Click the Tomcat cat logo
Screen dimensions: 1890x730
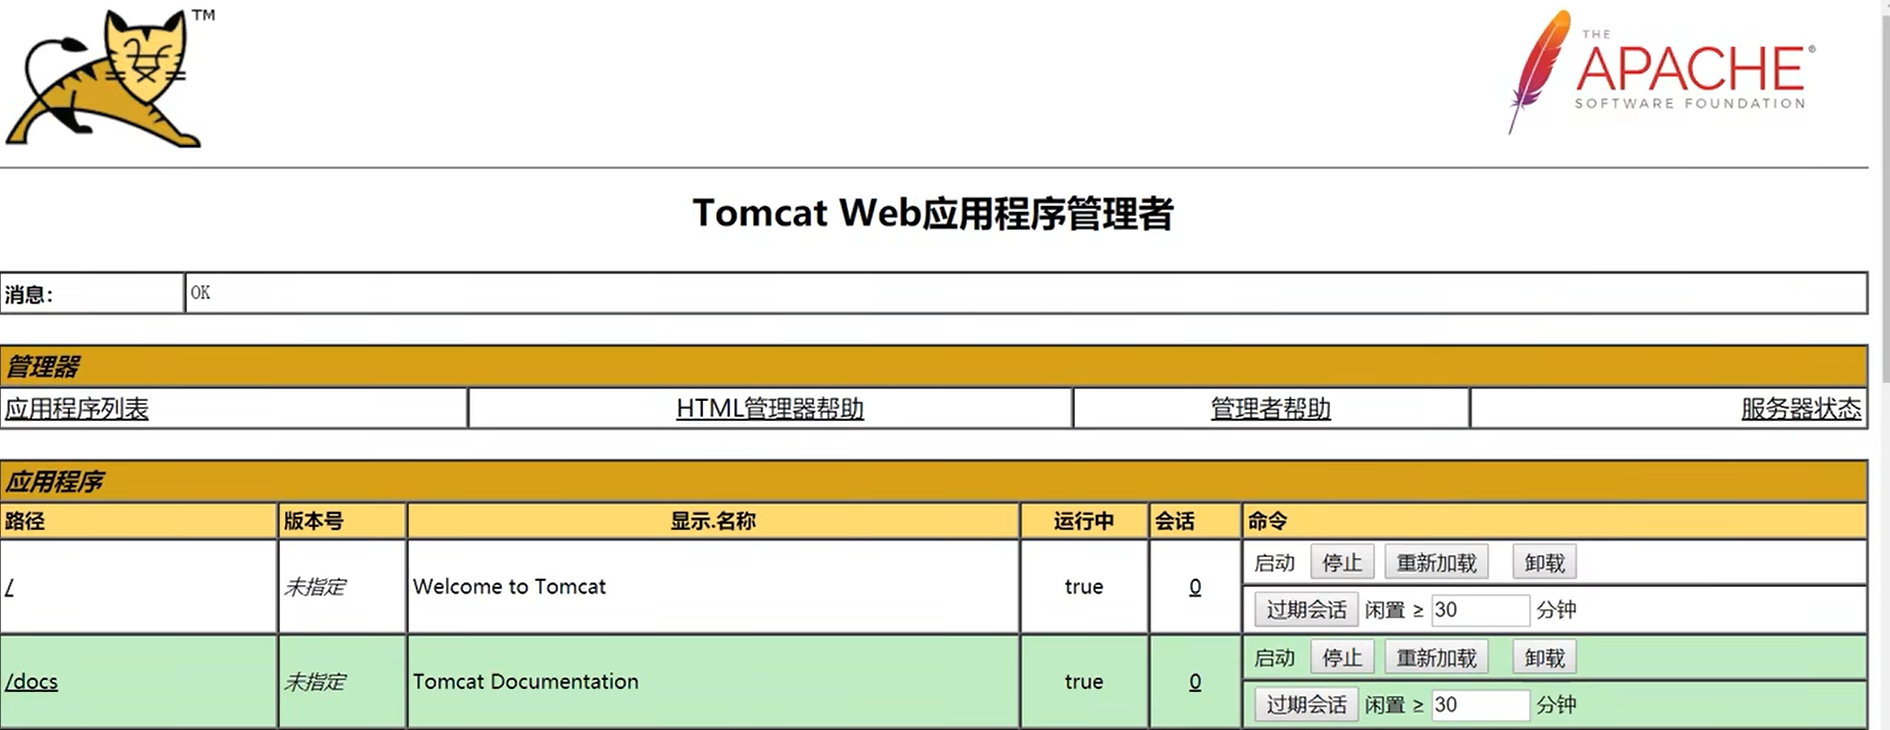(x=108, y=78)
